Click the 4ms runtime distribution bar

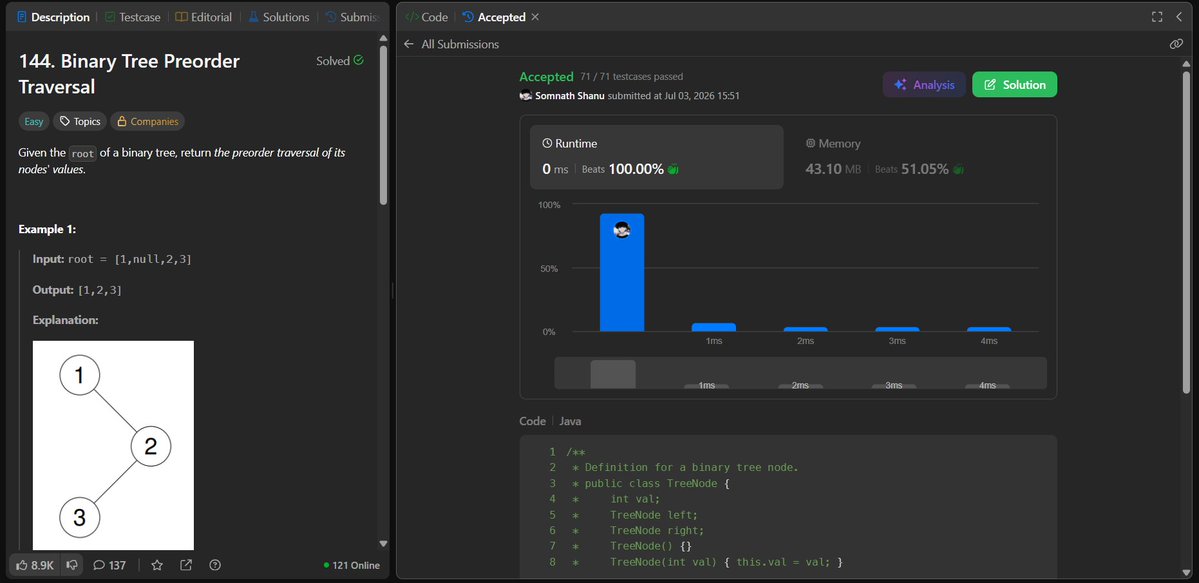tap(989, 329)
